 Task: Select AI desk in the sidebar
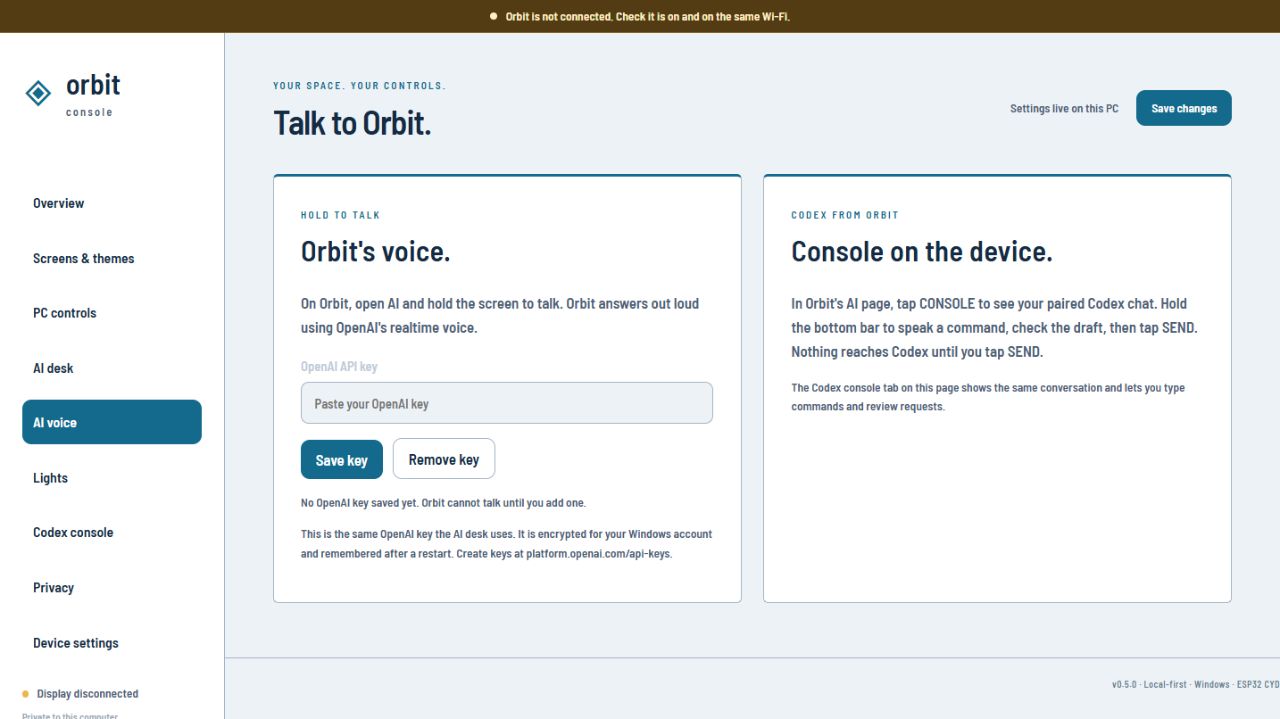click(x=111, y=368)
